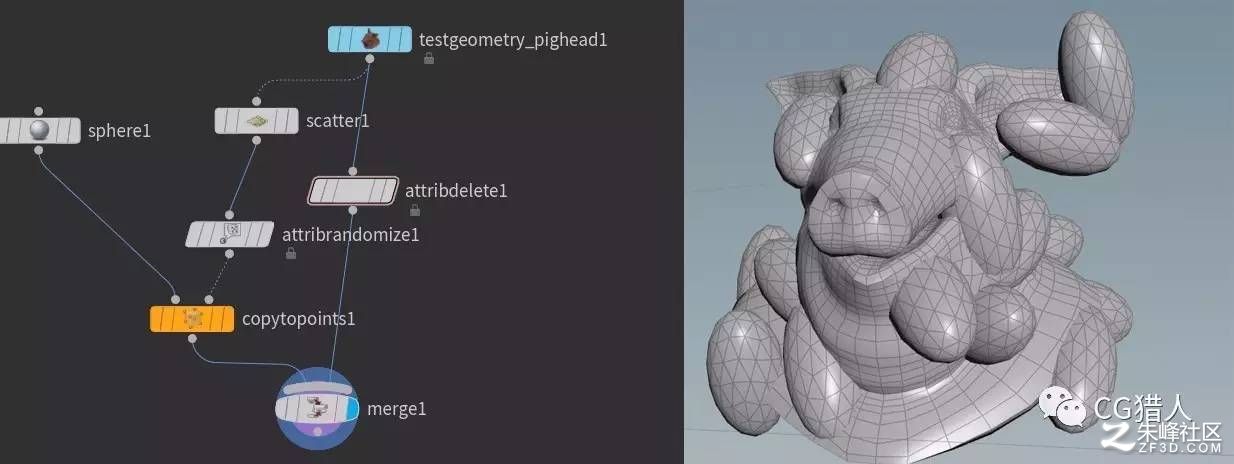Click the merge1 node icon

pos(317,408)
